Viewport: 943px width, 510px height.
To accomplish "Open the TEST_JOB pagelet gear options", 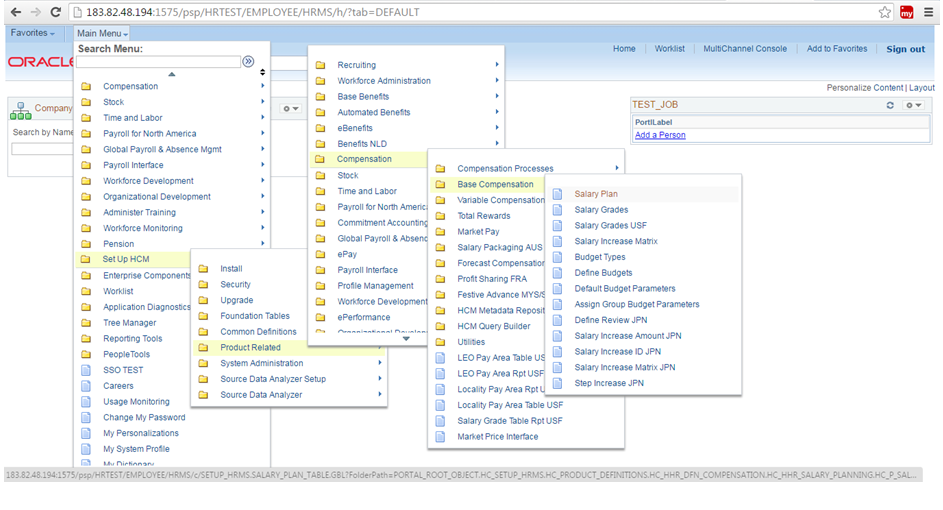I will pos(914,105).
